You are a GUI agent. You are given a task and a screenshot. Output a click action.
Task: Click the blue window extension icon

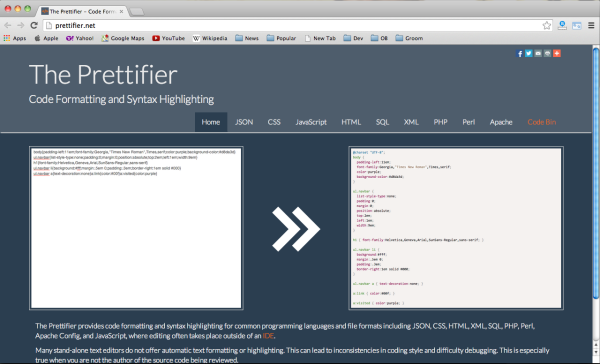[x=577, y=26]
